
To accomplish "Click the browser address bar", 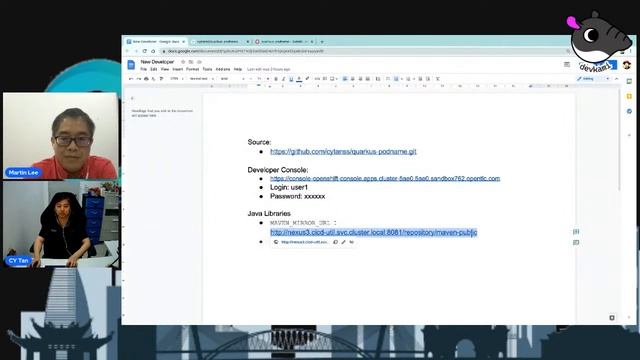I will [365, 51].
